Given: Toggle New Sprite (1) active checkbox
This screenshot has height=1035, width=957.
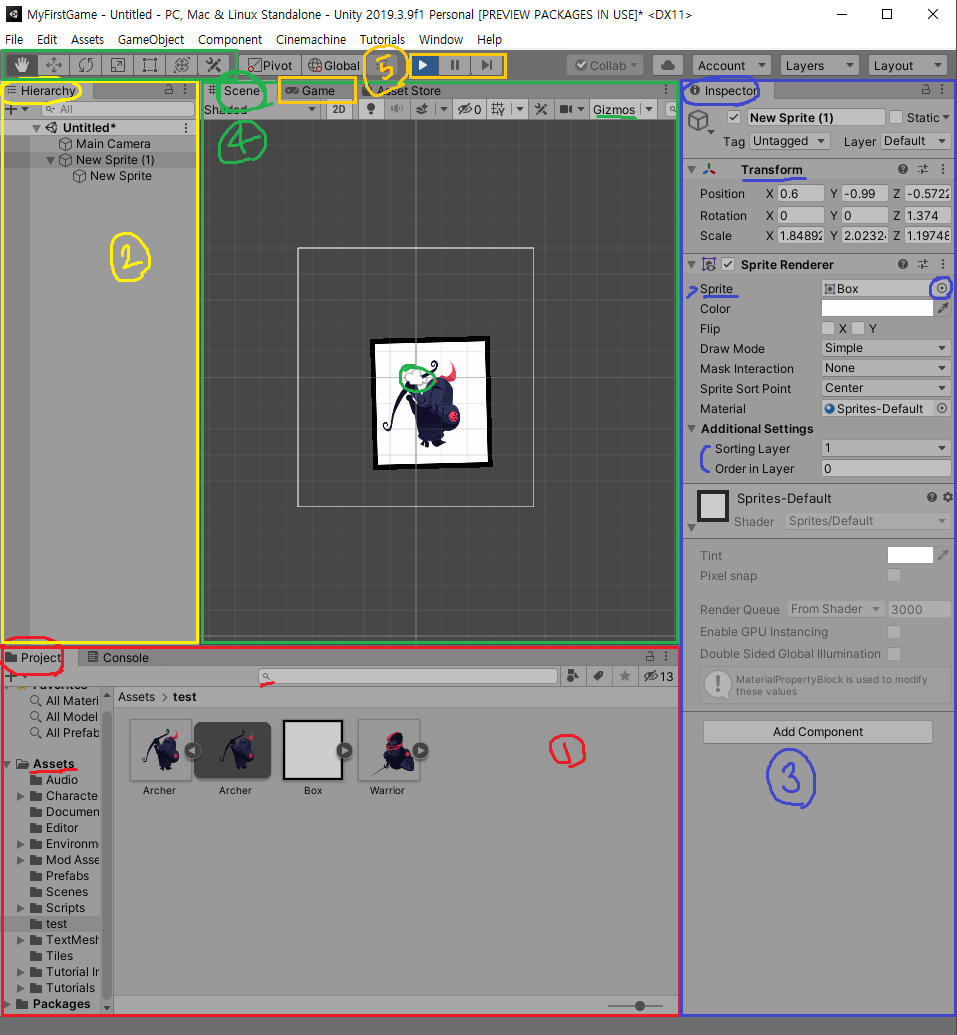Looking at the screenshot, I should 733,117.
